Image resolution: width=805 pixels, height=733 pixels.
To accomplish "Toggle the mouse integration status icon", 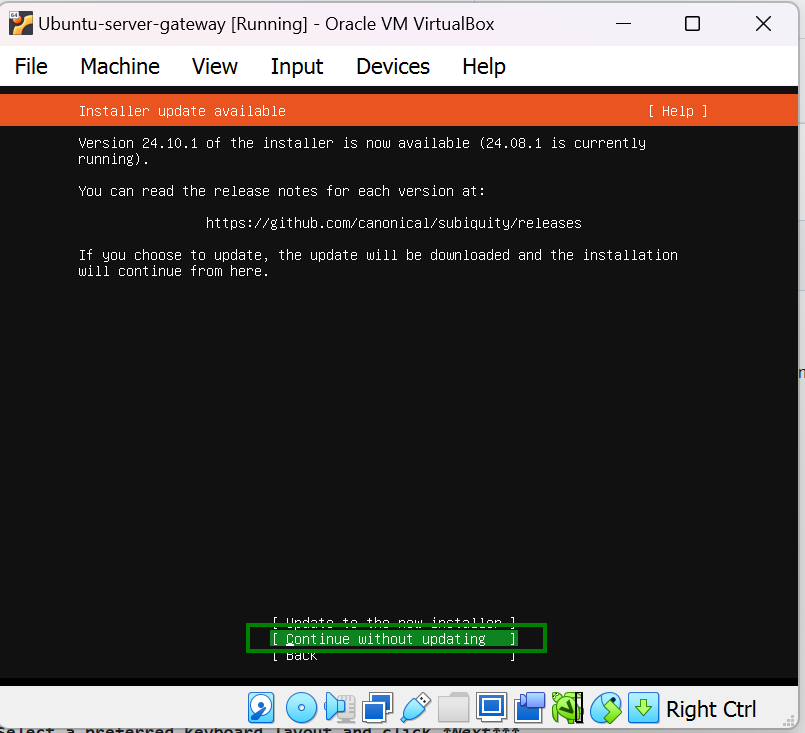I will coord(605,708).
